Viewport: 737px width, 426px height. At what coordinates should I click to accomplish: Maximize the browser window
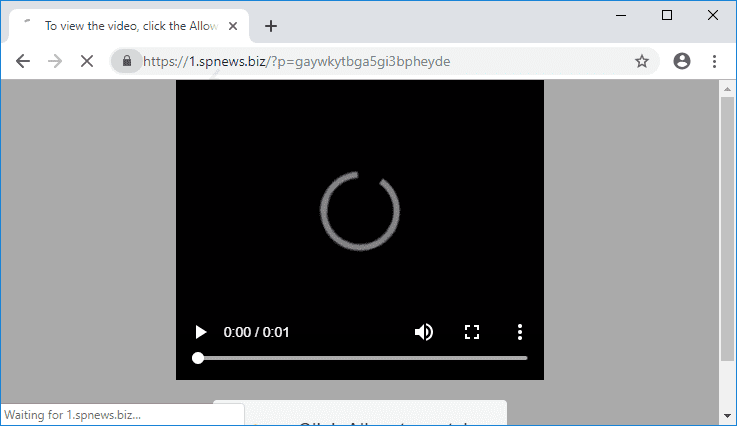(667, 15)
